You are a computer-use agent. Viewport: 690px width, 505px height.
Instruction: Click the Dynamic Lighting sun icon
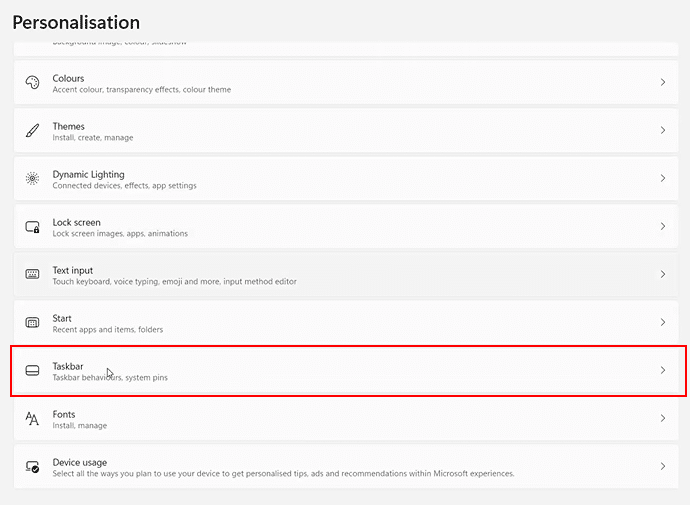(x=32, y=179)
